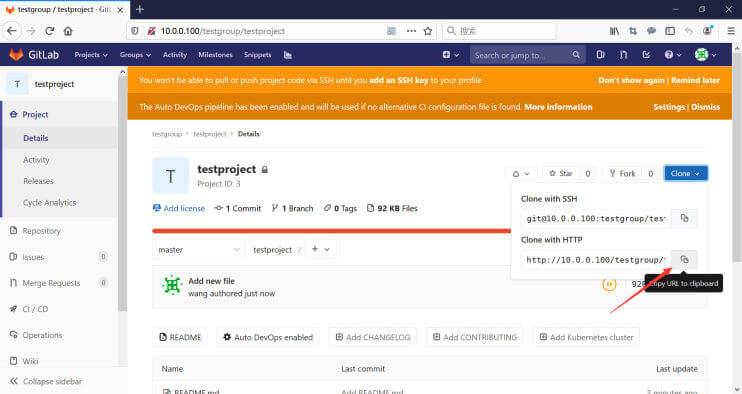Bookmark the page with the star icon
This screenshot has width=742, height=394.
pos(428,31)
